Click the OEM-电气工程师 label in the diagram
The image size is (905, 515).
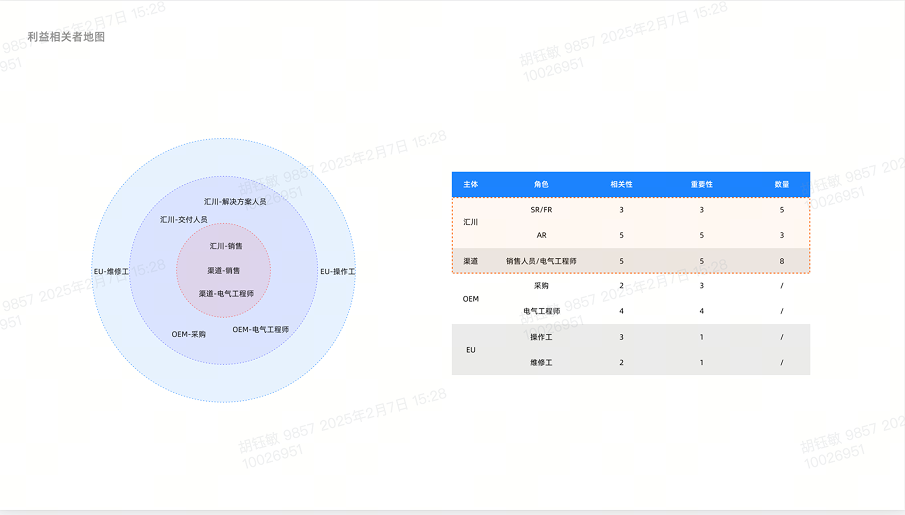[260, 330]
